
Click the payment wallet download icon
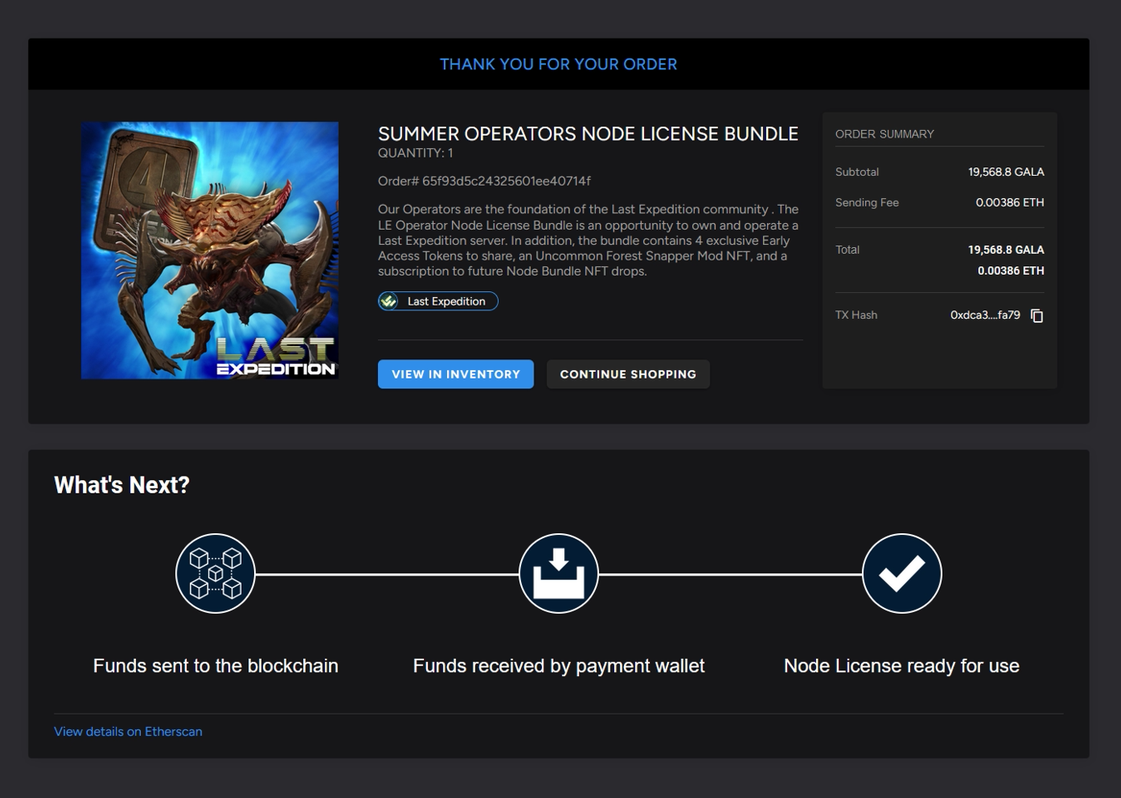[558, 573]
